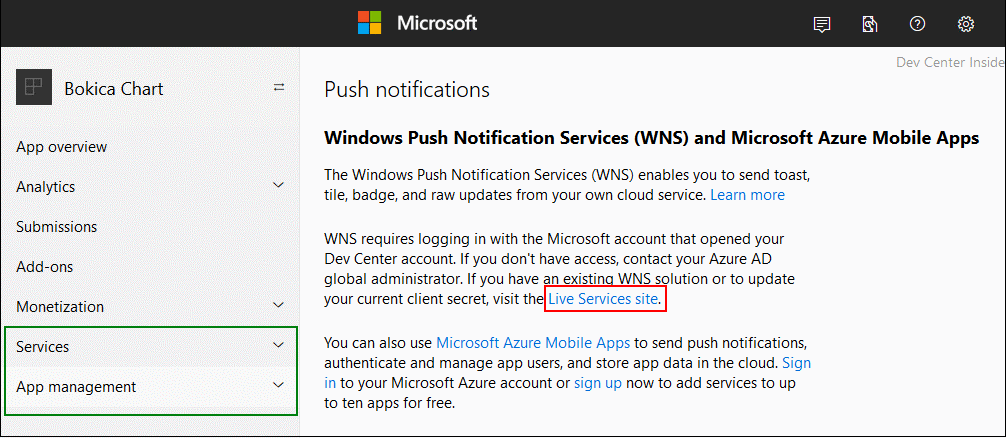Open the help question mark icon
Image resolution: width=1006 pixels, height=438 pixels.
click(x=917, y=24)
